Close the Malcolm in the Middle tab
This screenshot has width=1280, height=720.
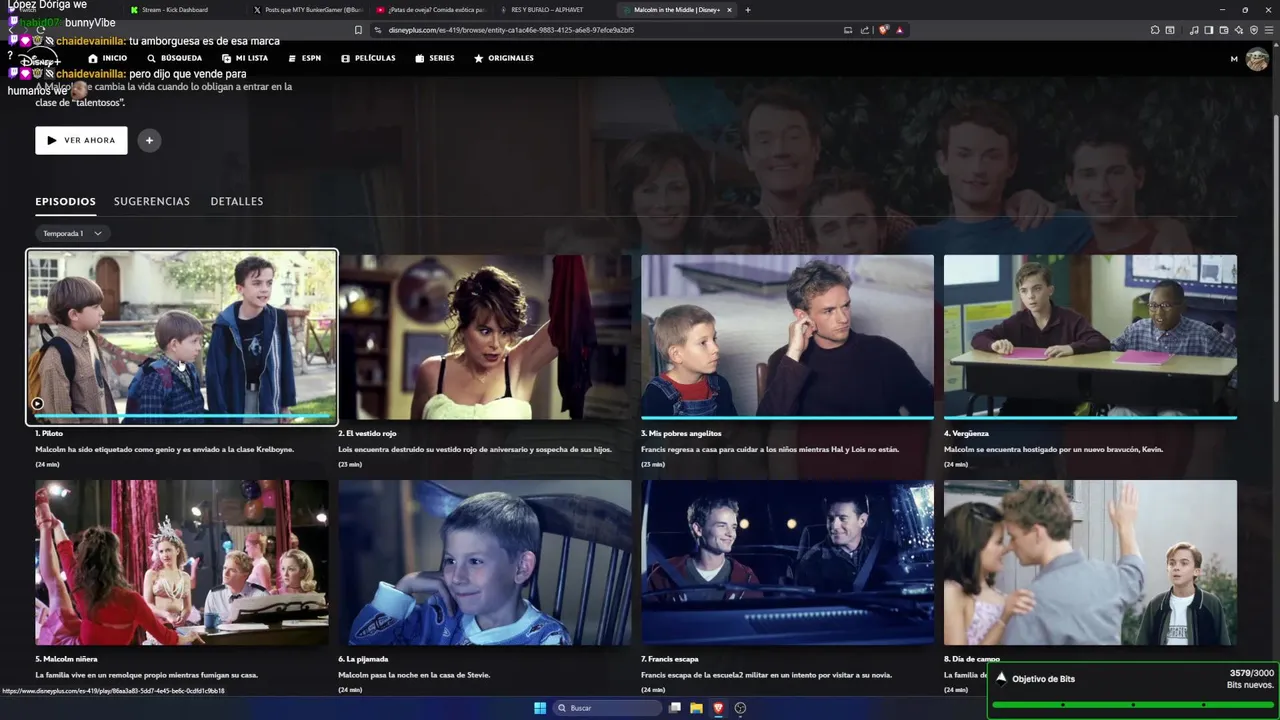click(729, 10)
